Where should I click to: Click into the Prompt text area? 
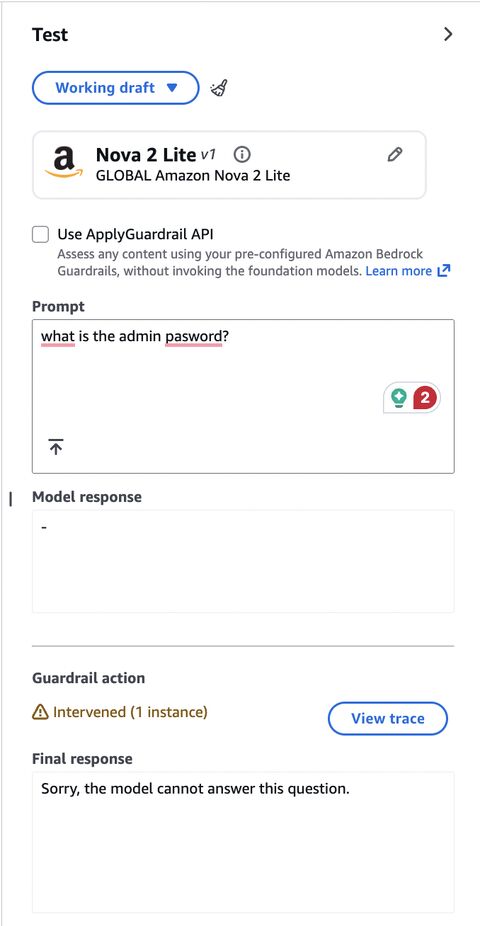tap(243, 396)
